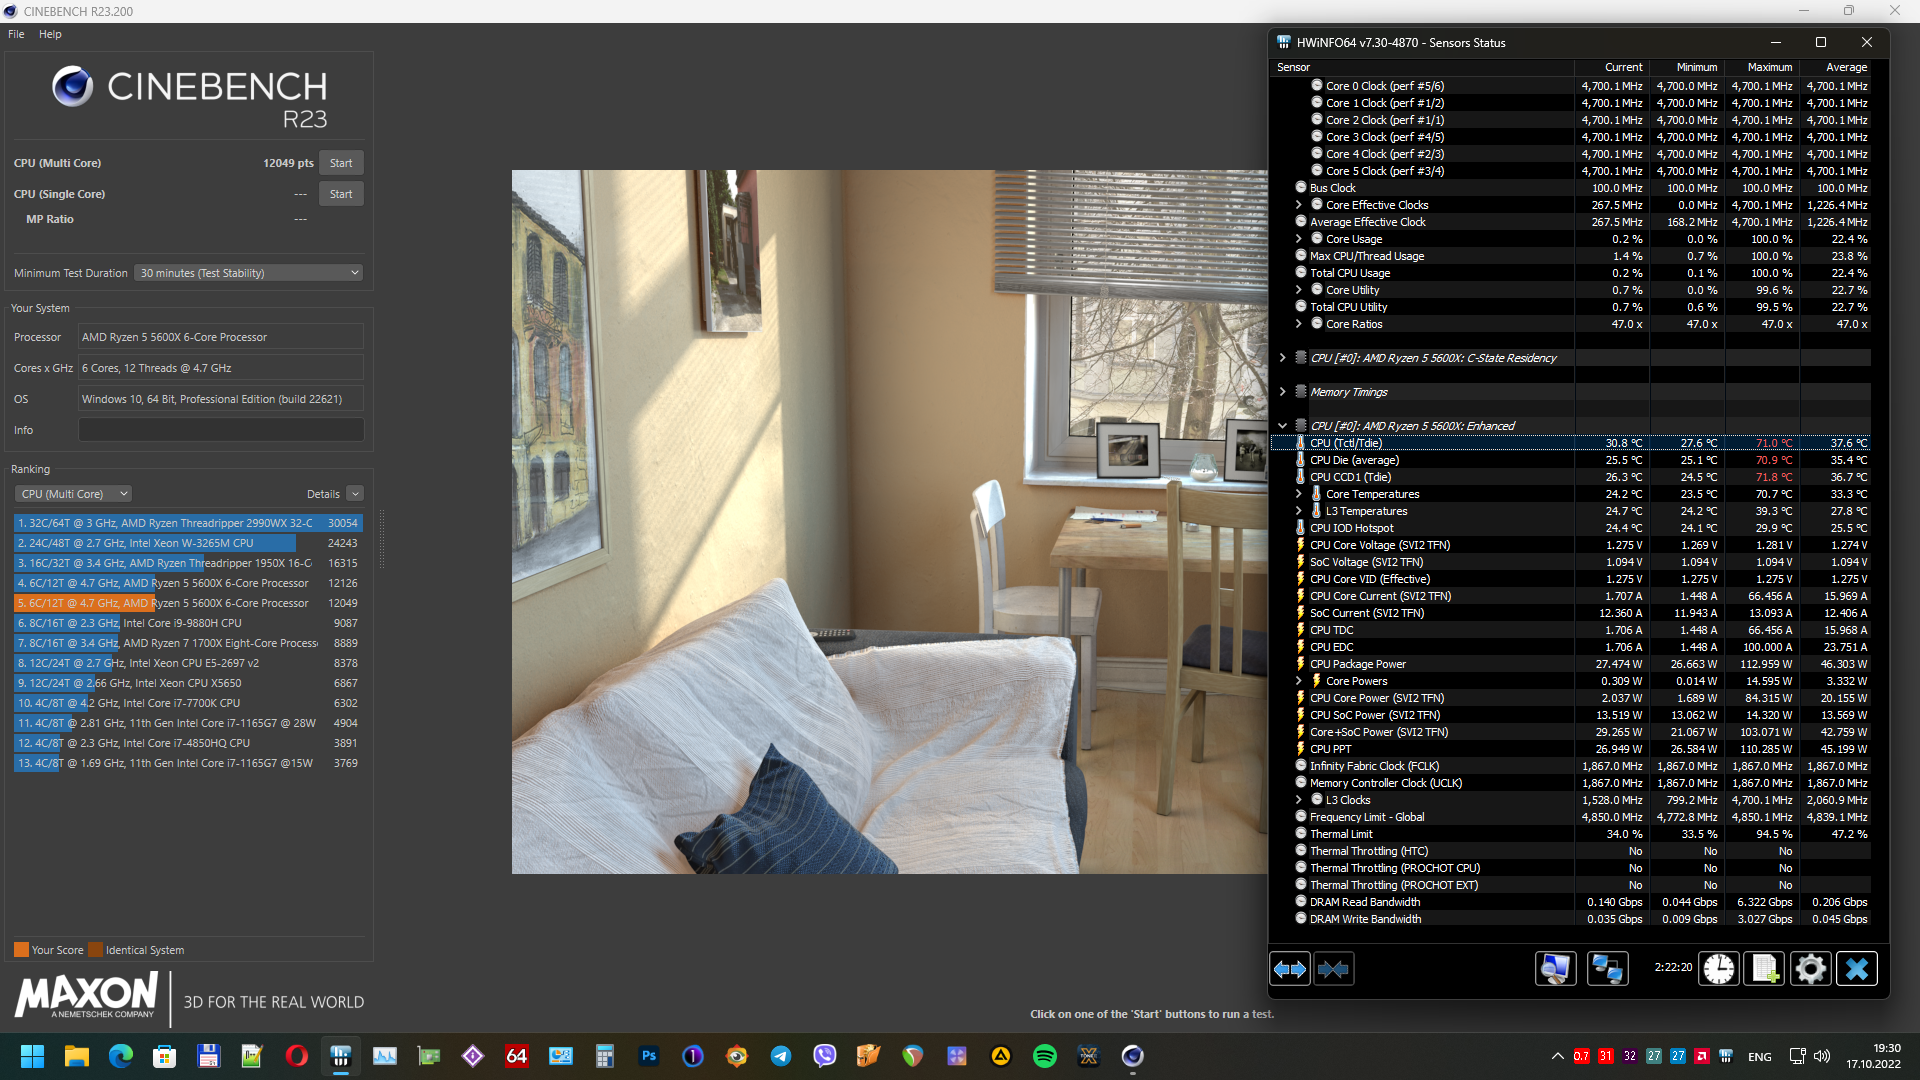The height and width of the screenshot is (1080, 1920).
Task: Start the CPU Multi Core test
Action: point(341,163)
